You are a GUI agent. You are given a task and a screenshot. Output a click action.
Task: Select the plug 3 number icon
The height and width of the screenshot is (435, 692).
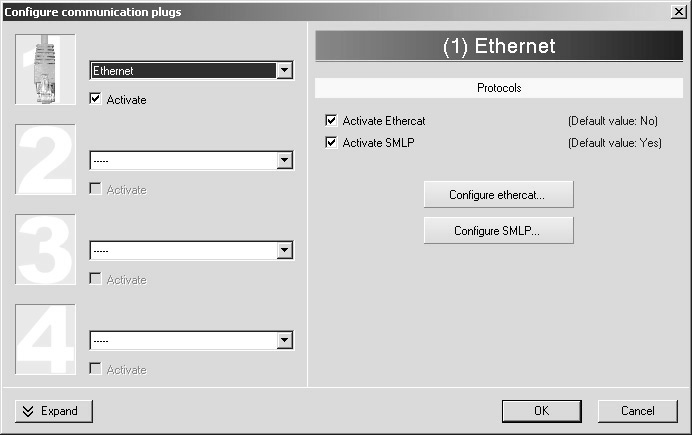coord(45,249)
